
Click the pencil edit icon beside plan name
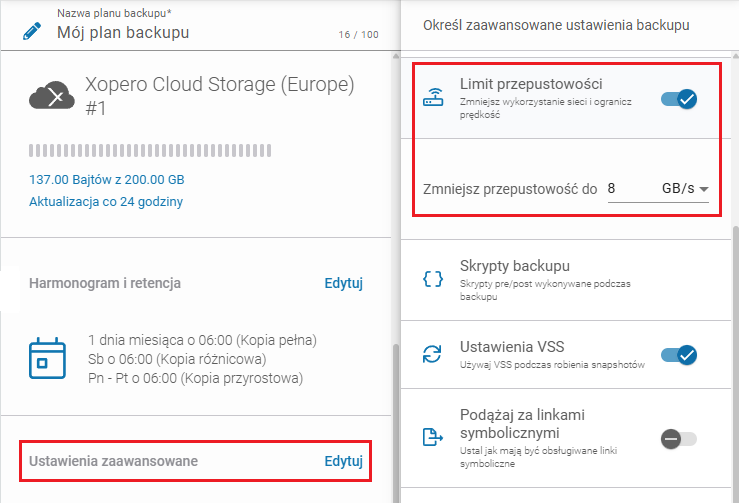32,30
